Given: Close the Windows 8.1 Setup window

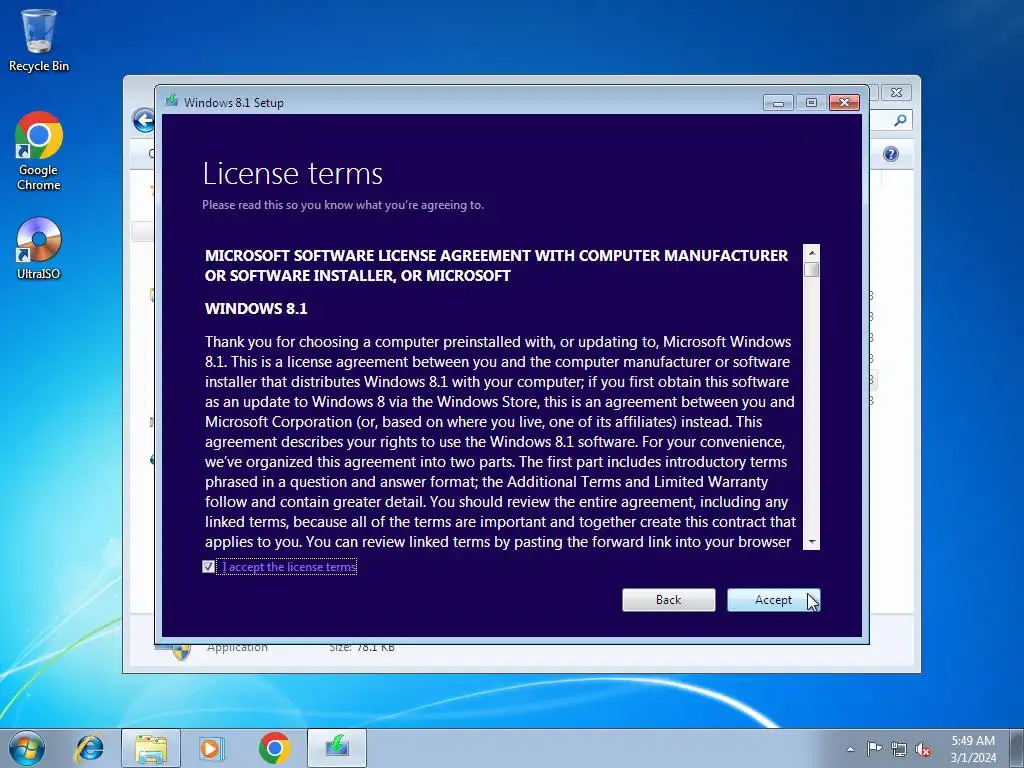Looking at the screenshot, I should click(844, 103).
